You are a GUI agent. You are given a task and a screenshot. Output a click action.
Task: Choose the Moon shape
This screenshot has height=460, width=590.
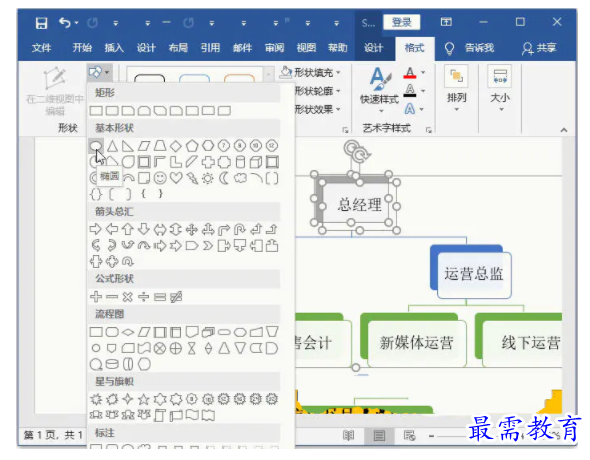click(x=224, y=178)
